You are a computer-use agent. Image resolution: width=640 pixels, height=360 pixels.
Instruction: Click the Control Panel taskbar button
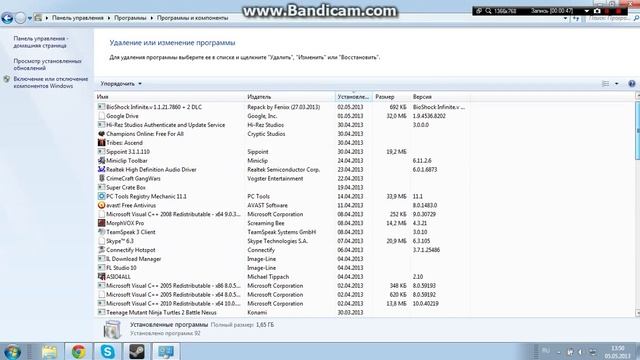click(166, 351)
